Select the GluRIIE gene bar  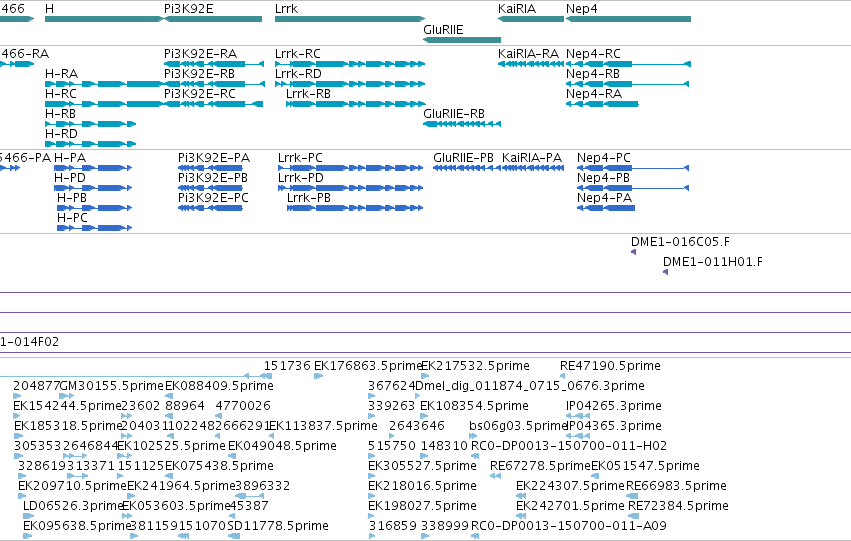462,40
